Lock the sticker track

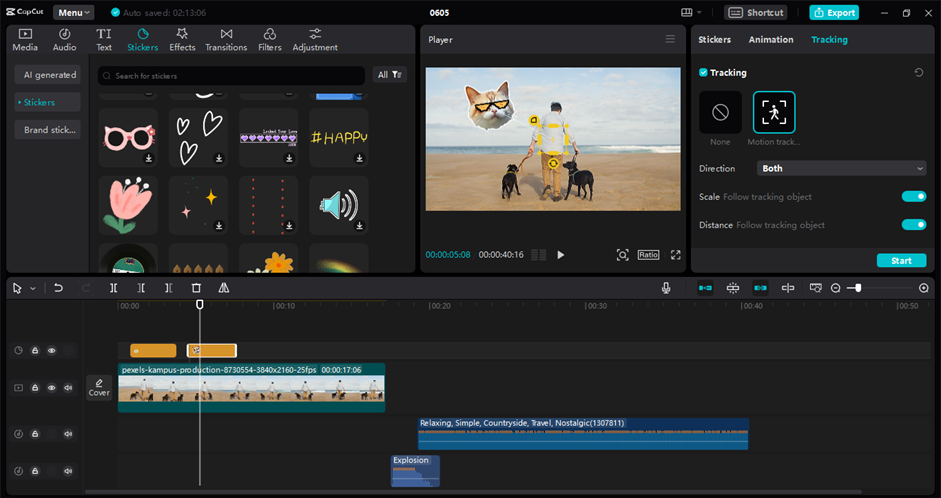point(35,350)
